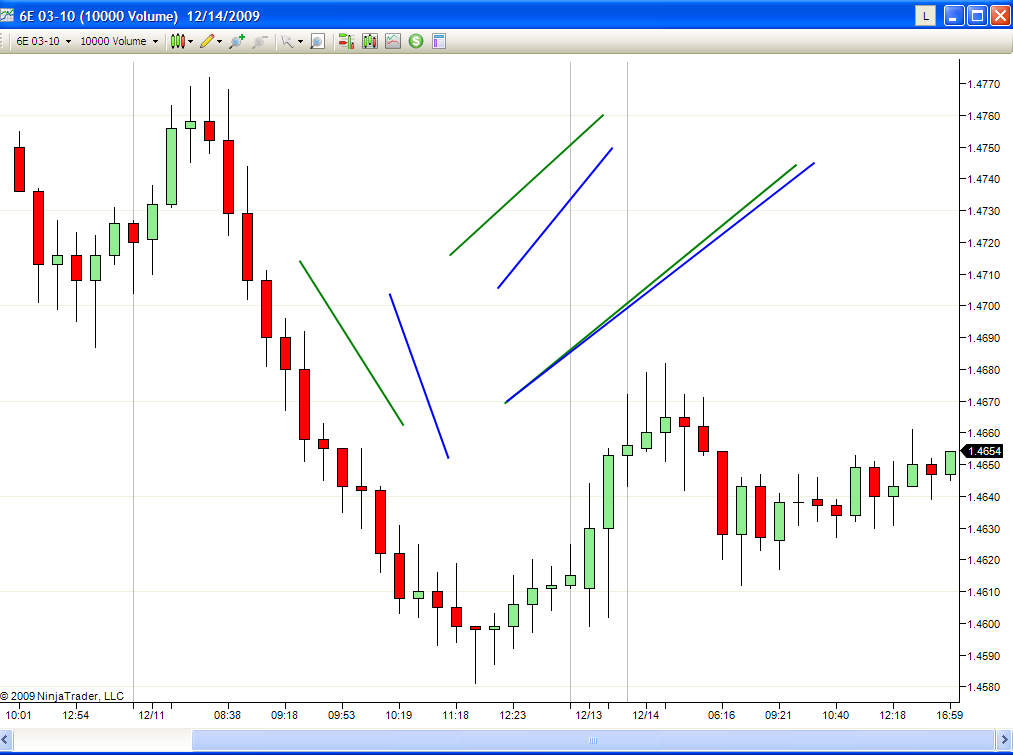Open the 6E 03-10 instrument dropdown
1013x755 pixels.
pyautogui.click(x=43, y=41)
